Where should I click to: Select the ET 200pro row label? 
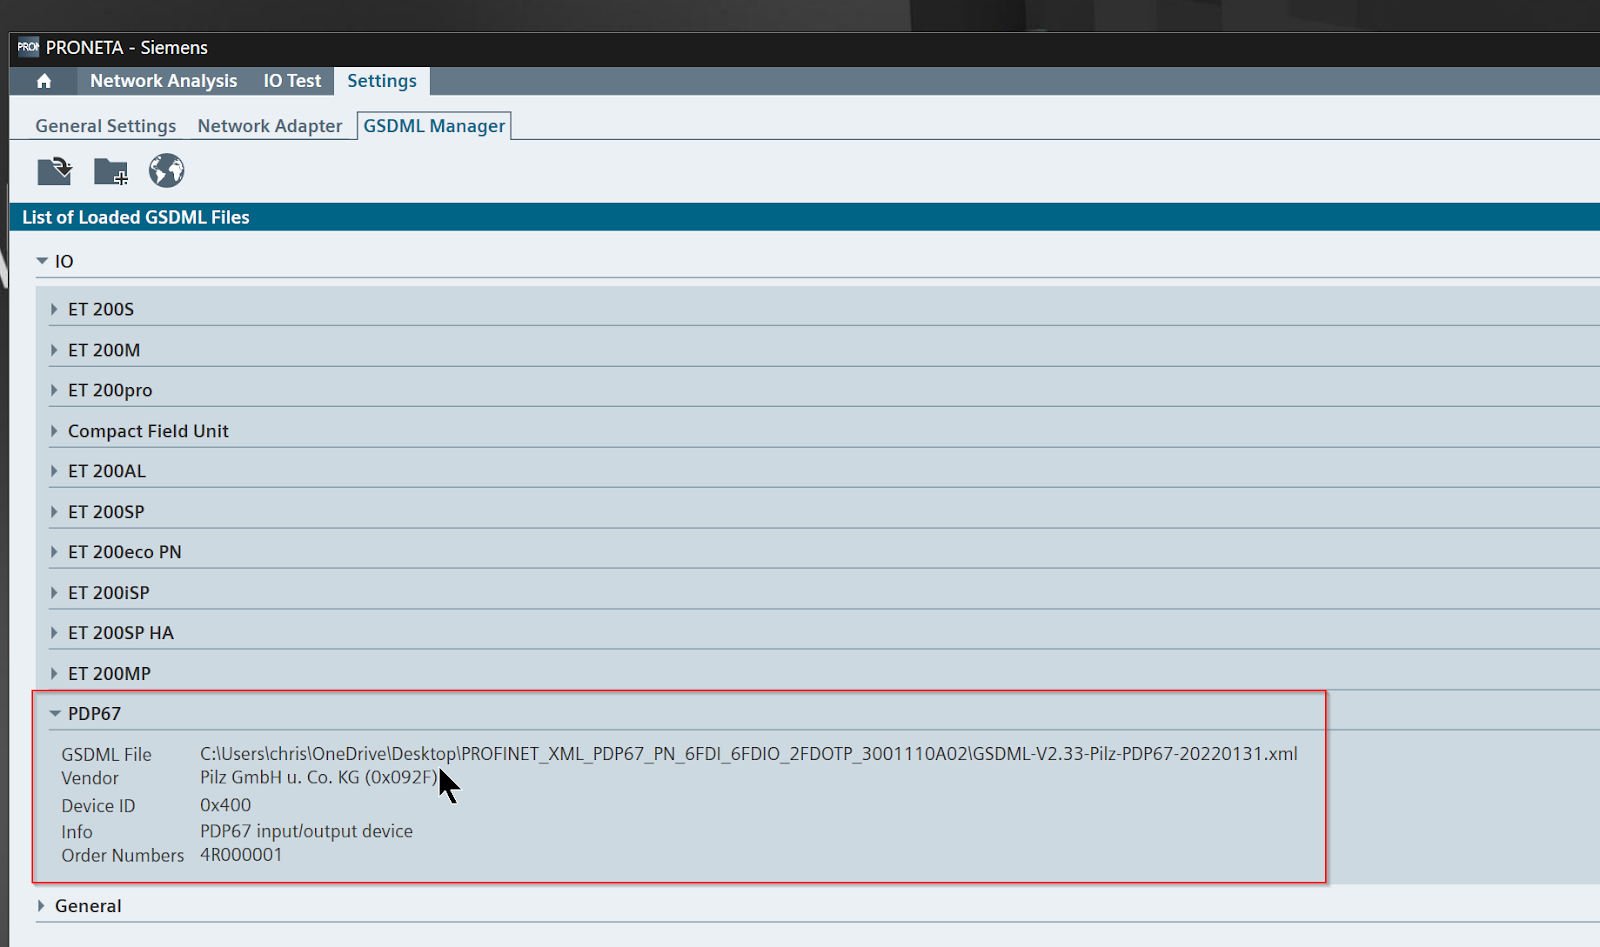[110, 390]
